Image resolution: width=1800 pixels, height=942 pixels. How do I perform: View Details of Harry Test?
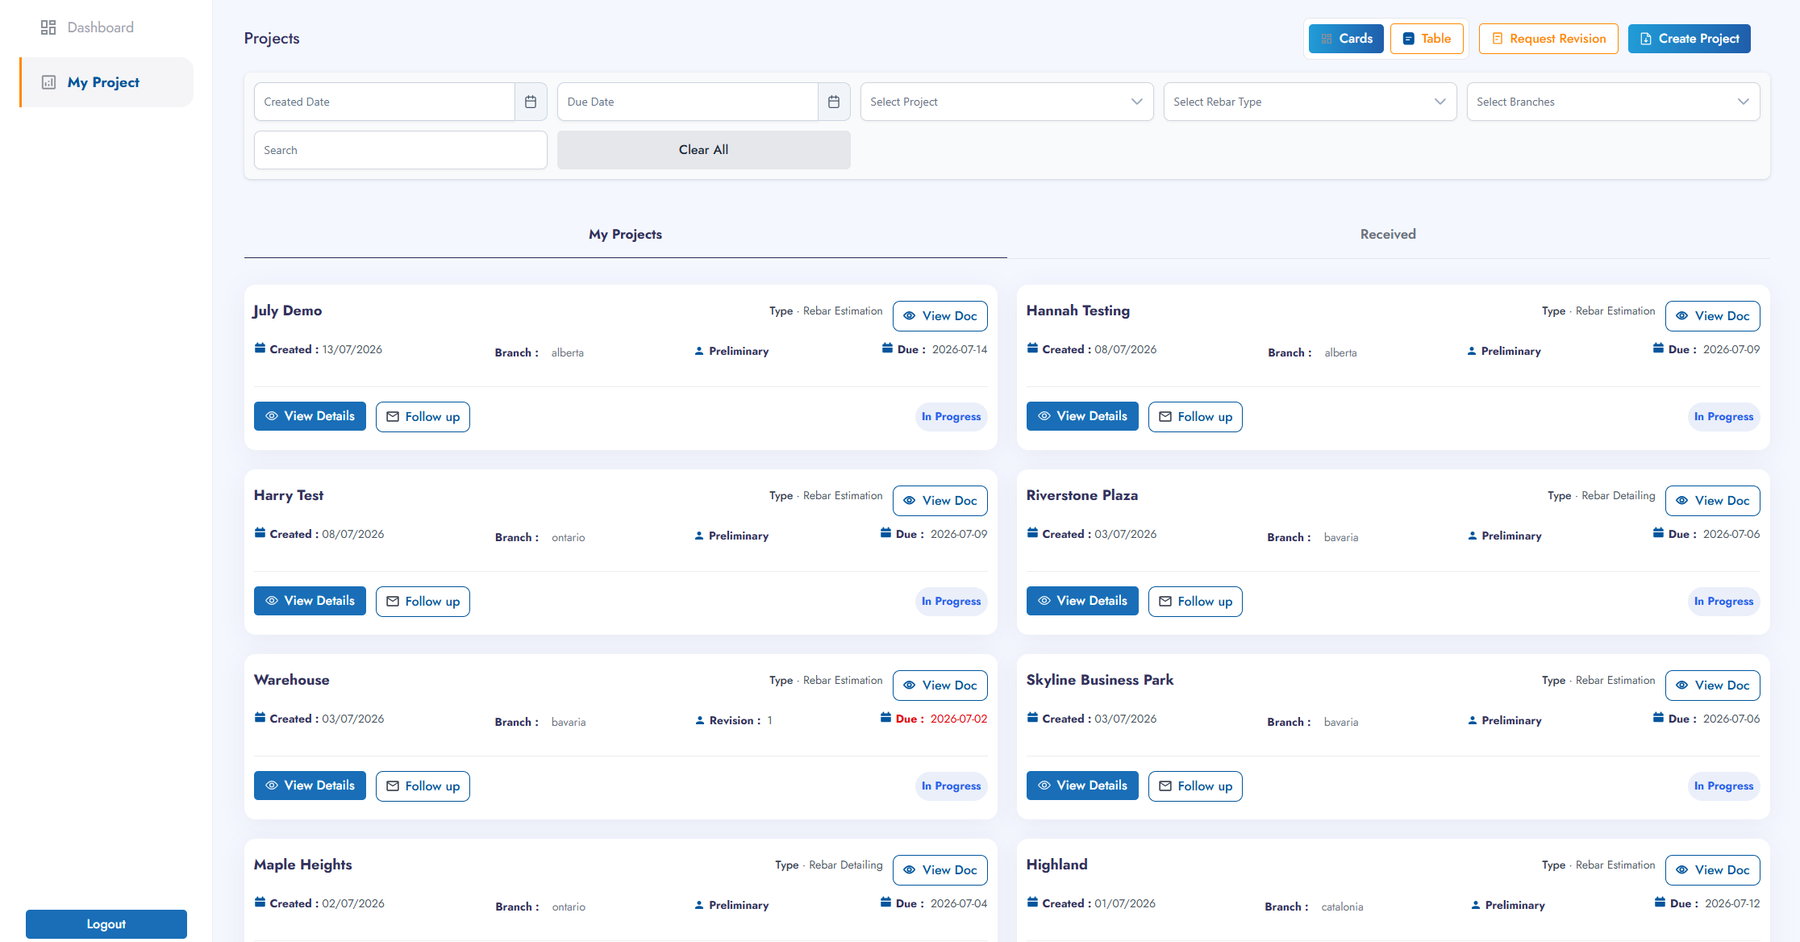click(310, 601)
